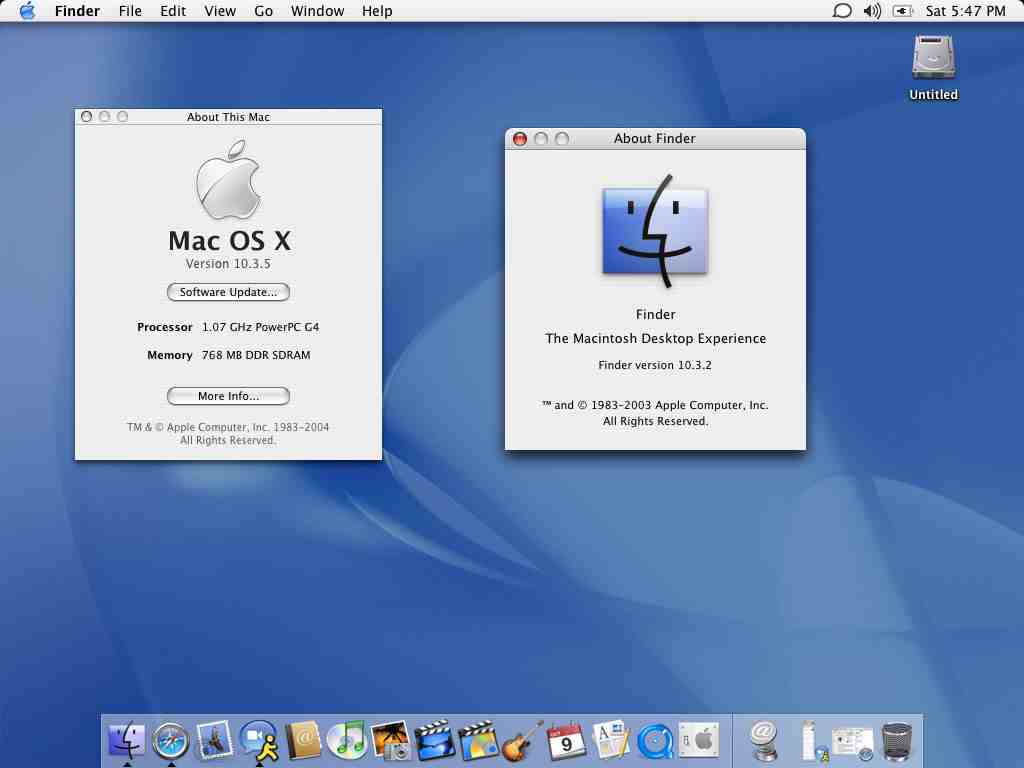Open the Trash in the Dock
Screen dimensions: 1024x768
coord(897,741)
